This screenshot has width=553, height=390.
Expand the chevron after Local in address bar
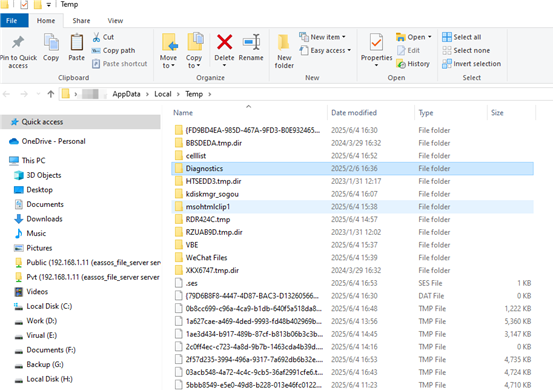click(x=178, y=94)
